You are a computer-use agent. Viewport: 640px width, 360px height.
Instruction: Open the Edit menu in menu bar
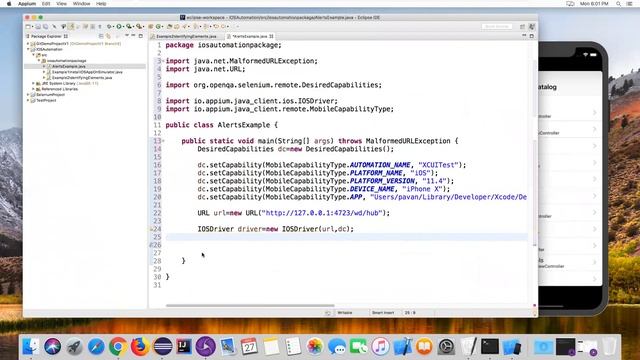[x=46, y=4]
